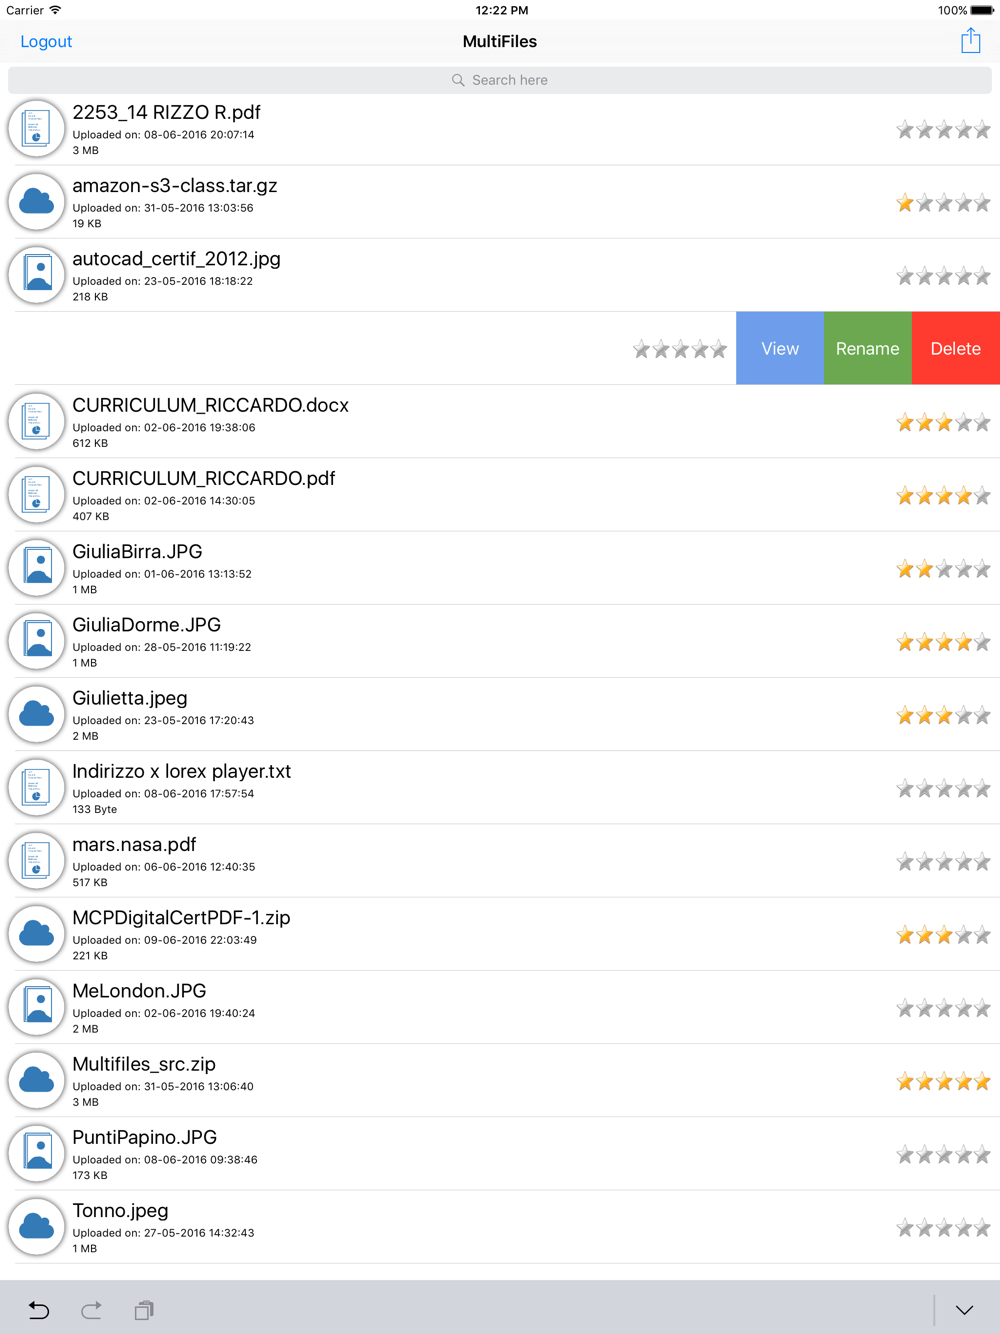Tap the cloud icon for Multifiles_src.zip
The image size is (1000, 1334).
(37, 1079)
